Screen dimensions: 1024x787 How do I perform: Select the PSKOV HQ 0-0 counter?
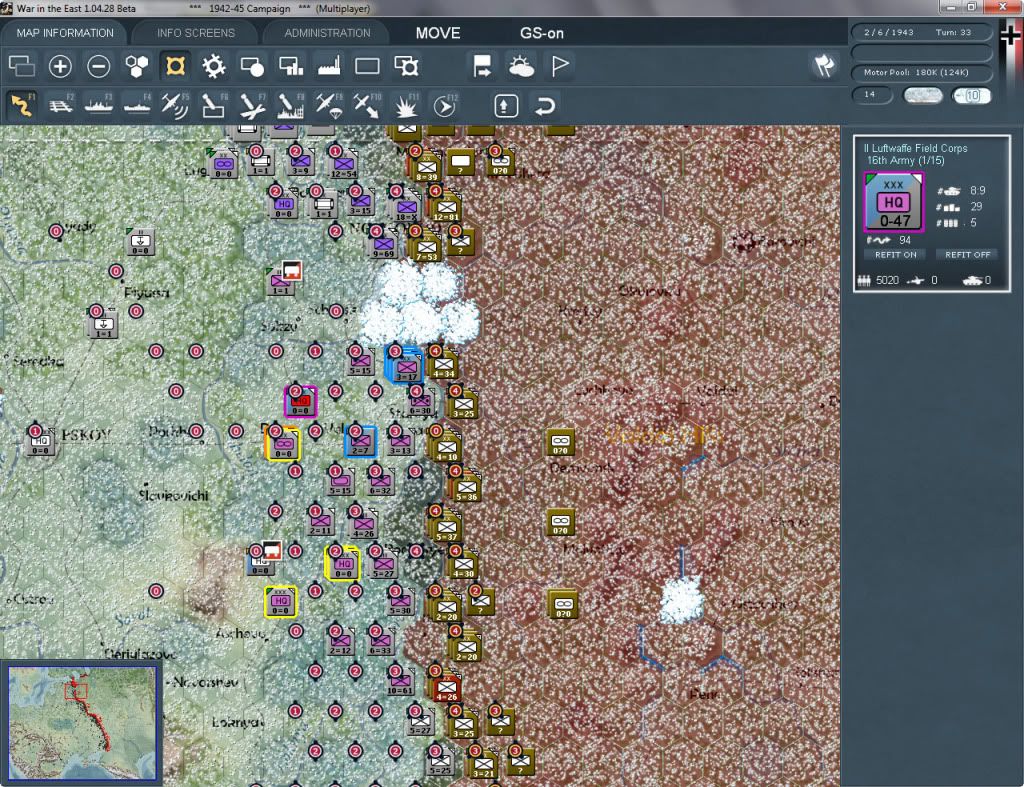point(40,442)
